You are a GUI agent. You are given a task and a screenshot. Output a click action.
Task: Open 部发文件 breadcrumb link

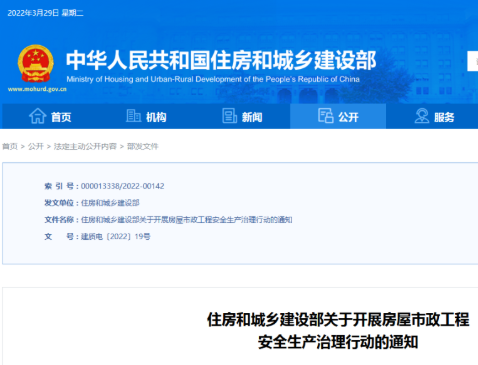click(142, 146)
